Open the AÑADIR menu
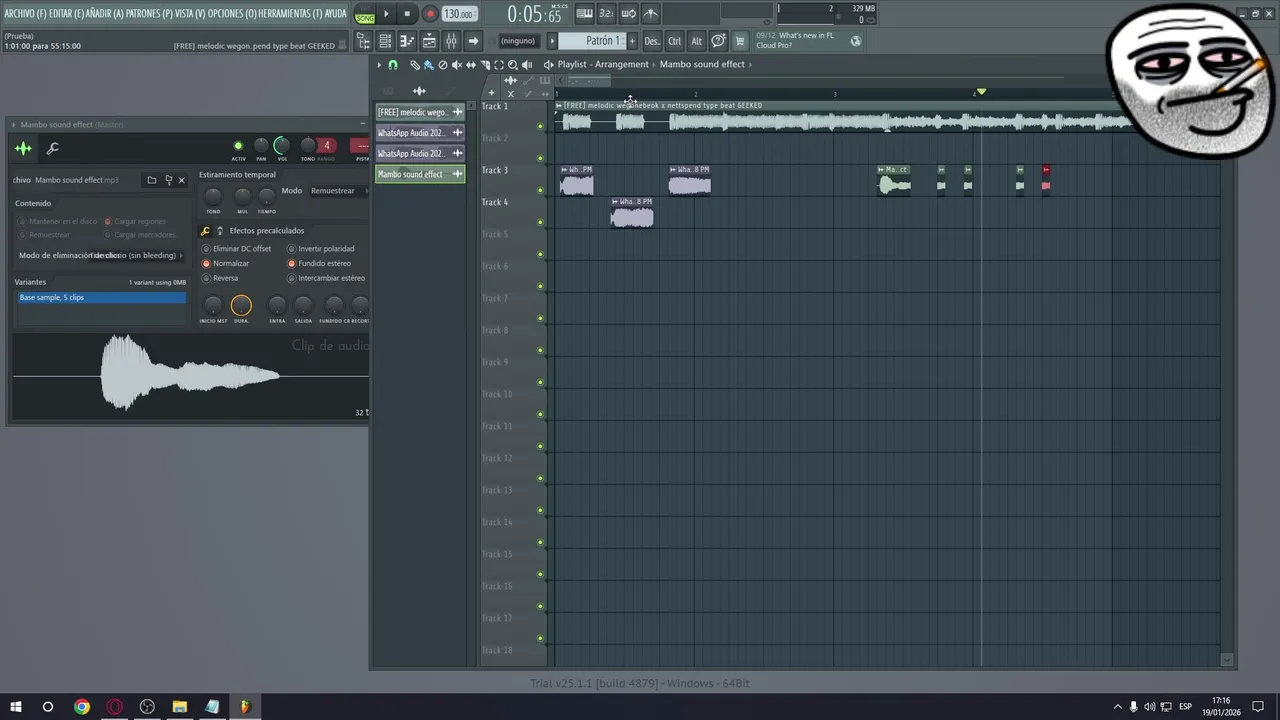The height and width of the screenshot is (720, 1280). coord(105,13)
